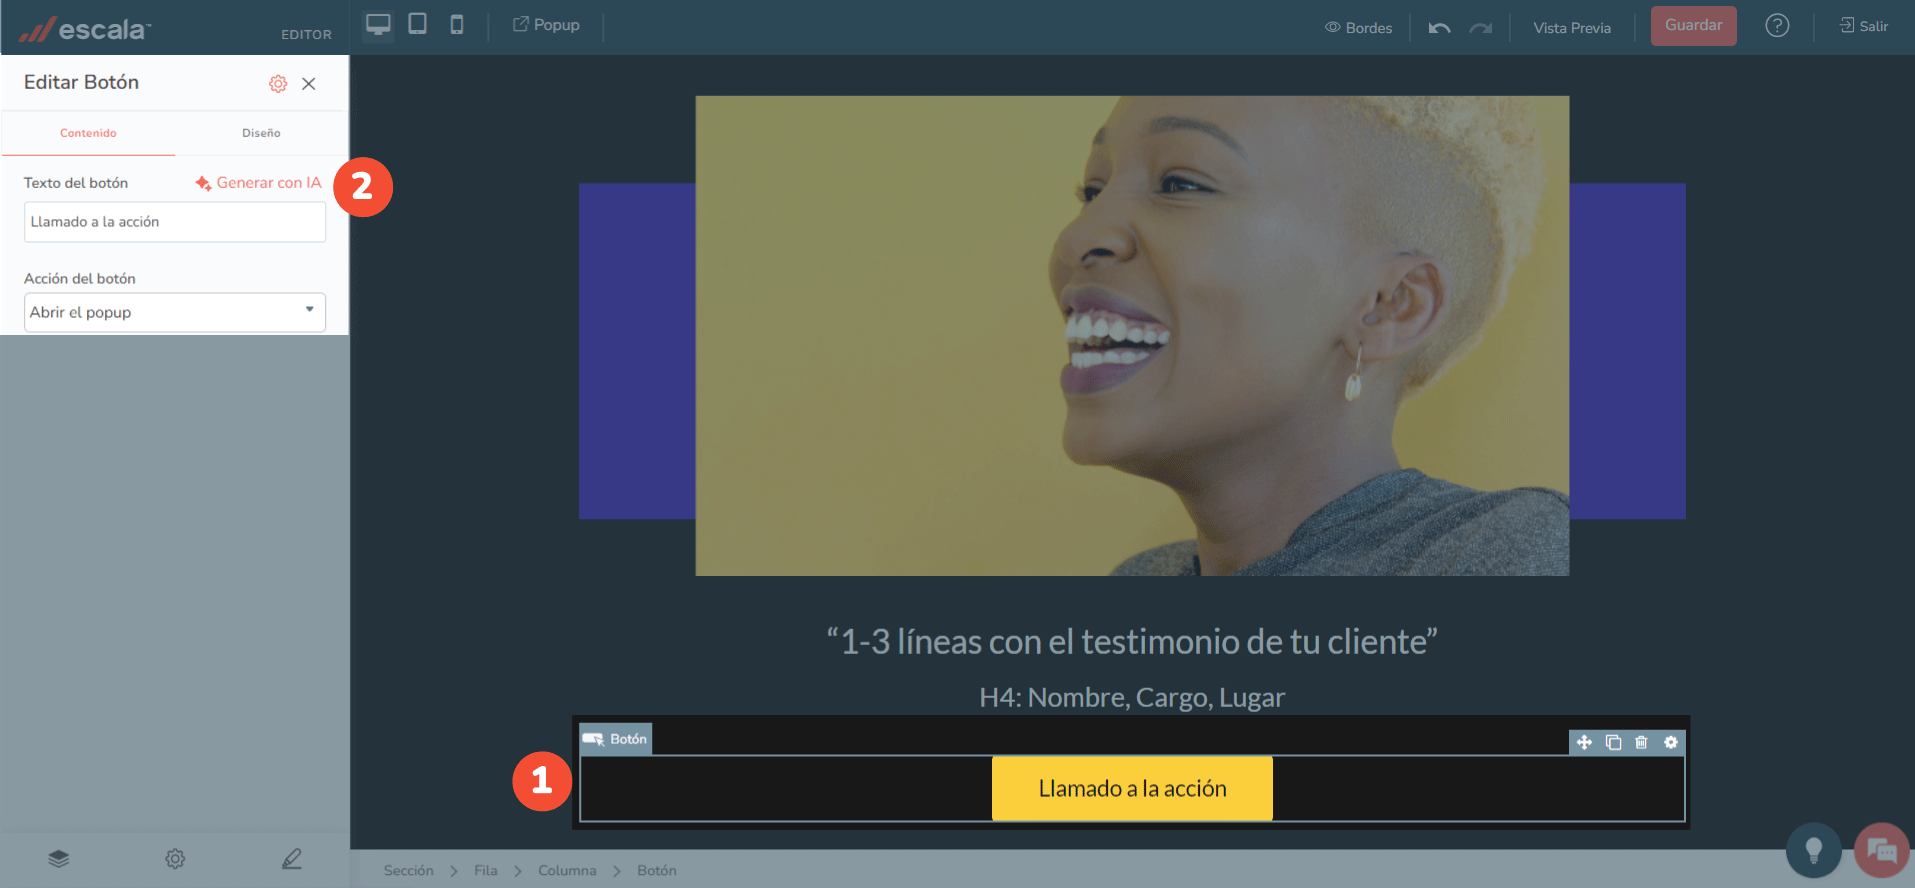Undo the last change
Image resolution: width=1915 pixels, height=888 pixels.
click(x=1439, y=28)
